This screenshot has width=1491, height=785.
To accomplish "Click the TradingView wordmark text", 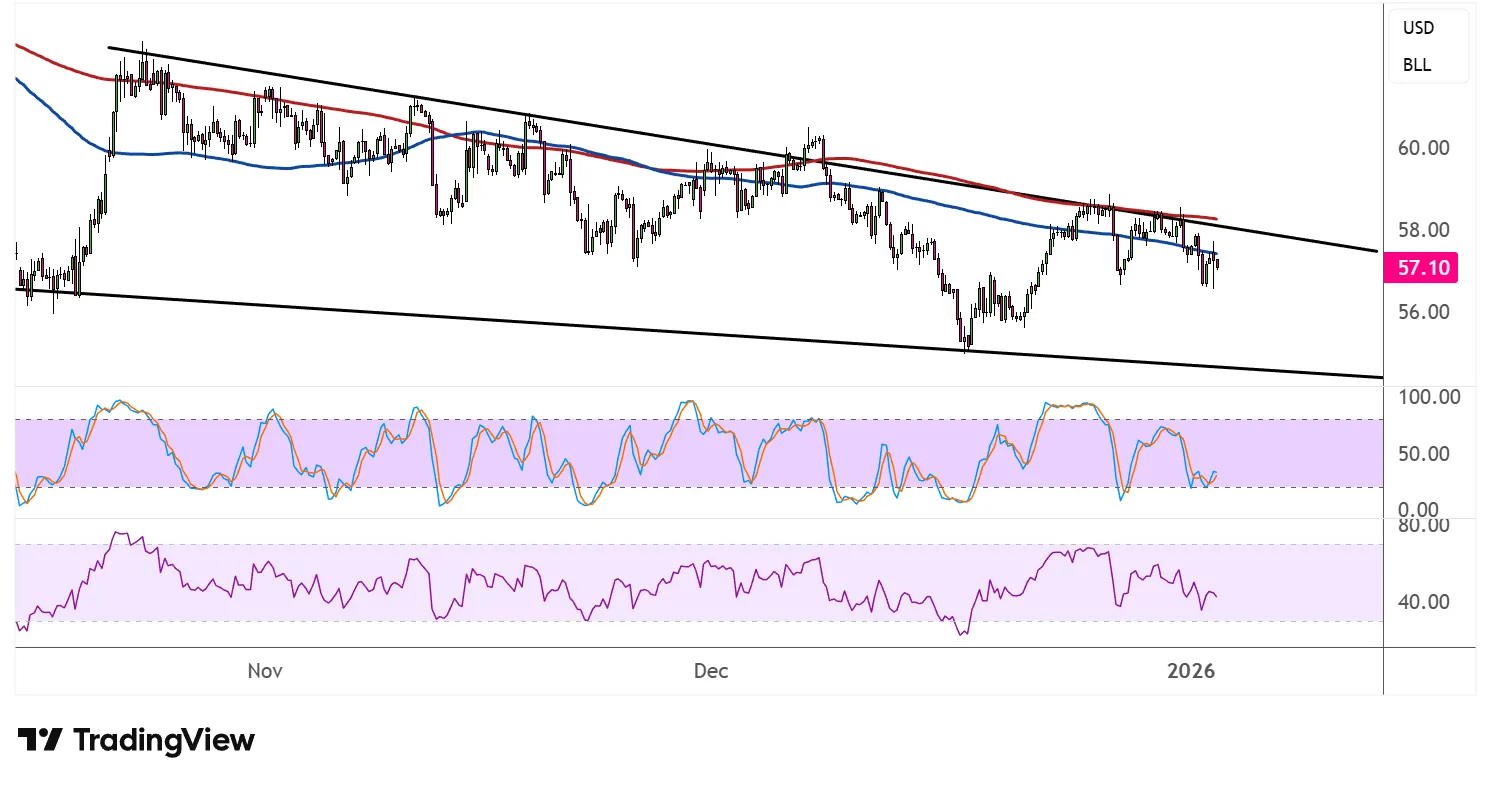I will (164, 741).
